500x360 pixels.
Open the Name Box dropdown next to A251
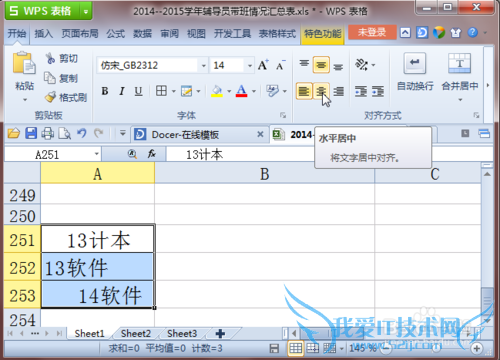96,154
